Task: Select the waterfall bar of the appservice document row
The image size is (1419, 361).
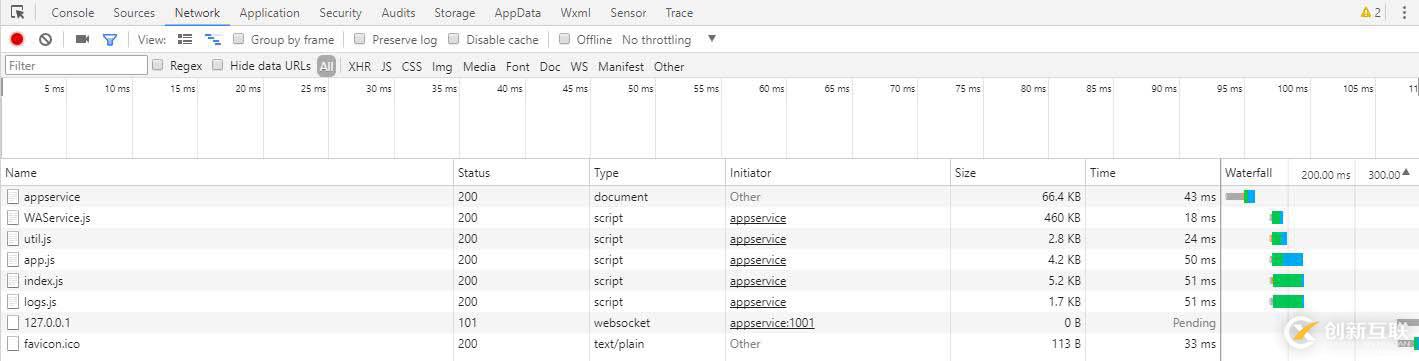Action: [x=1240, y=197]
